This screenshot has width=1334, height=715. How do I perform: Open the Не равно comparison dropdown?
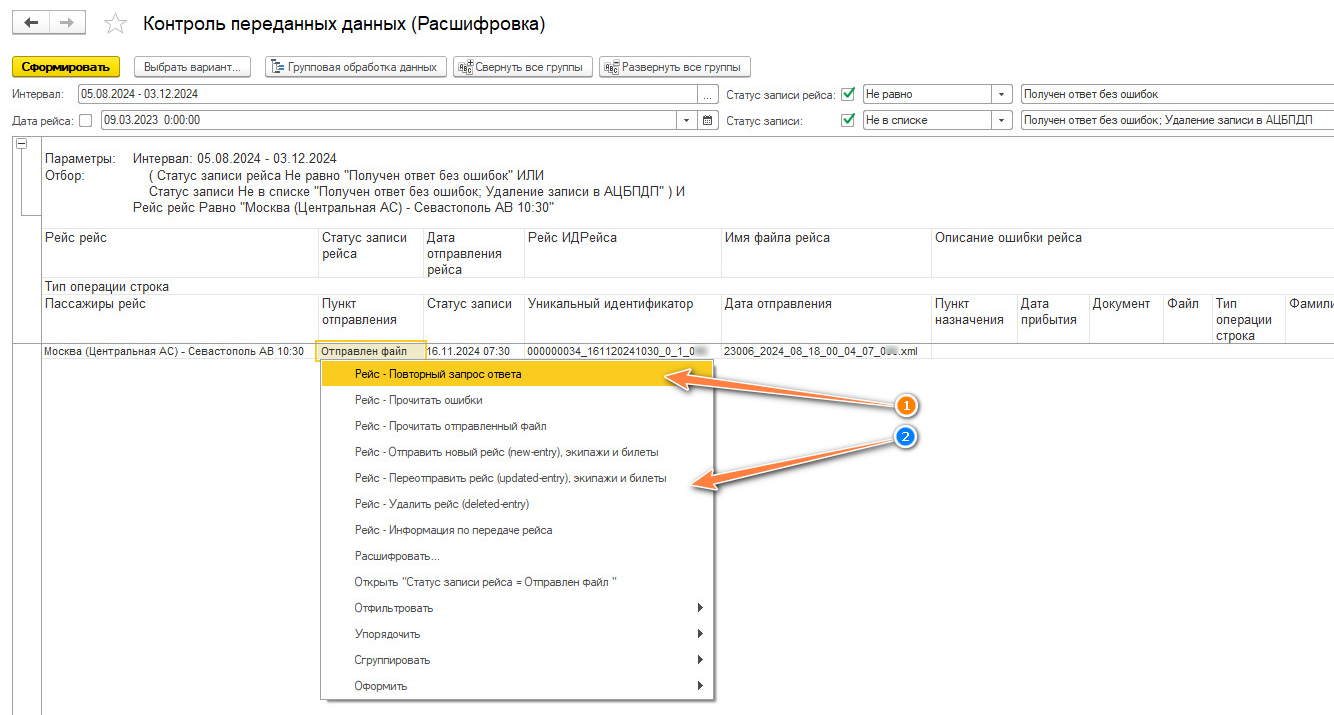tap(1001, 94)
